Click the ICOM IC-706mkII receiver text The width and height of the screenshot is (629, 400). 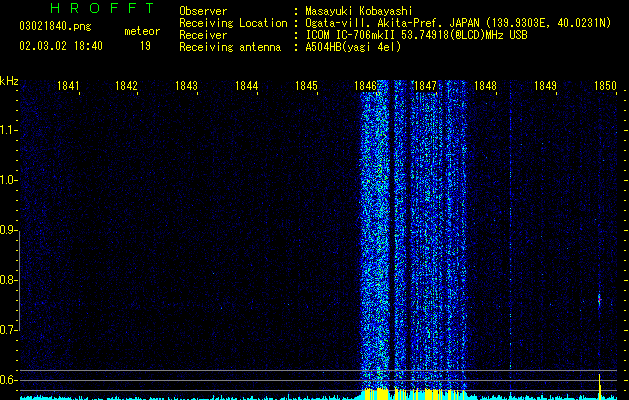tap(416, 35)
